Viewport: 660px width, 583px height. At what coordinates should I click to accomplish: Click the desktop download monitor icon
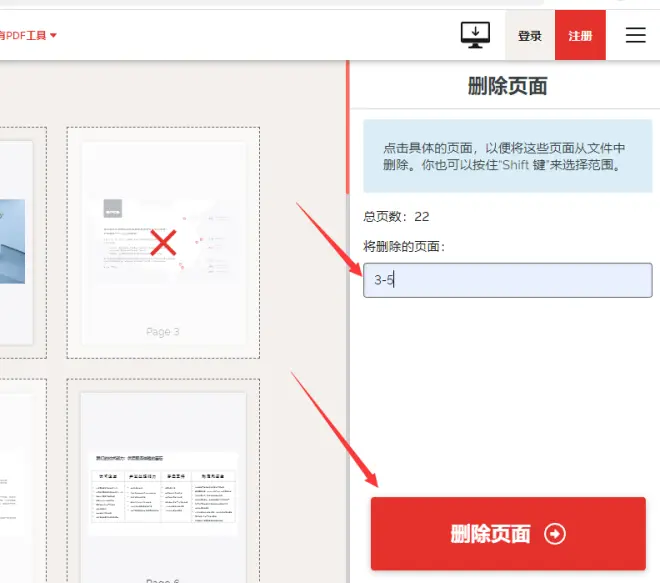click(475, 35)
